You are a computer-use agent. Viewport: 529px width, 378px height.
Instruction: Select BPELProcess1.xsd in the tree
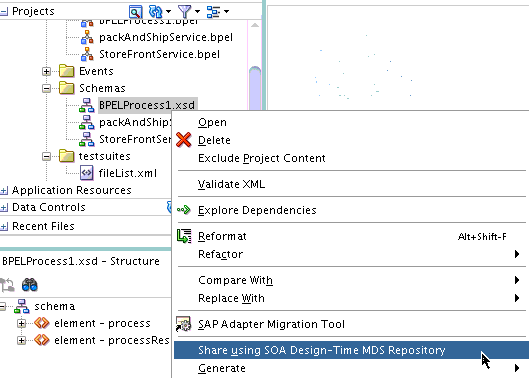click(147, 105)
